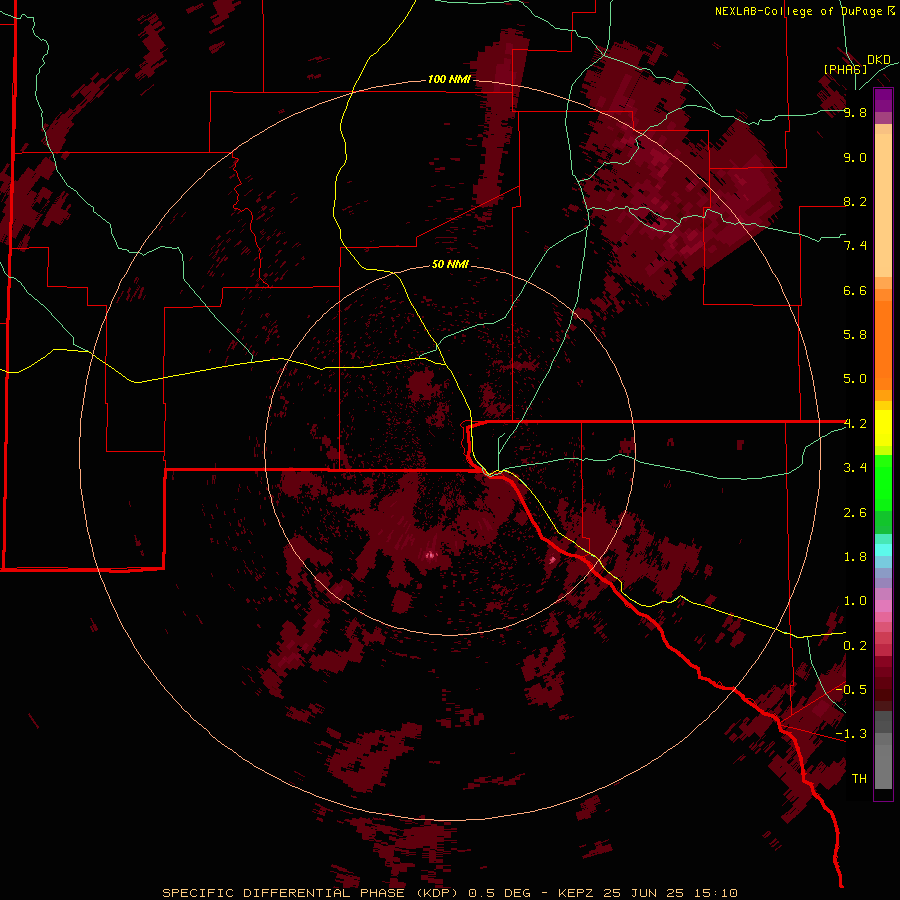
Task: Click the 6.6 scale value
Action: [x=855, y=290]
